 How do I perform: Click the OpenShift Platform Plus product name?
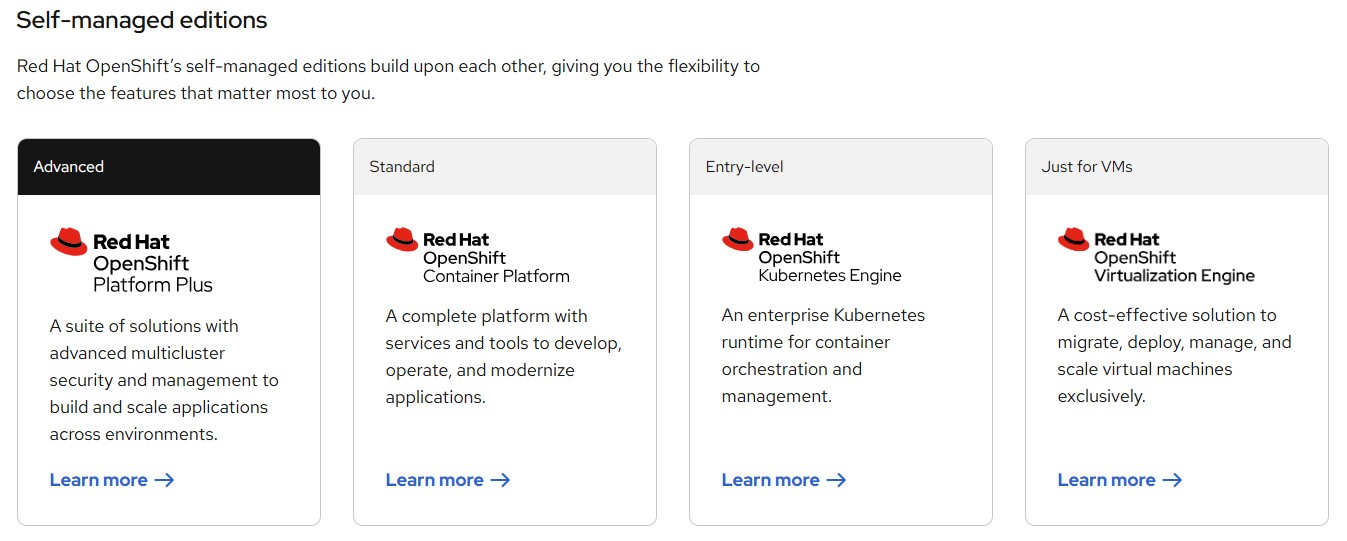tap(153, 274)
